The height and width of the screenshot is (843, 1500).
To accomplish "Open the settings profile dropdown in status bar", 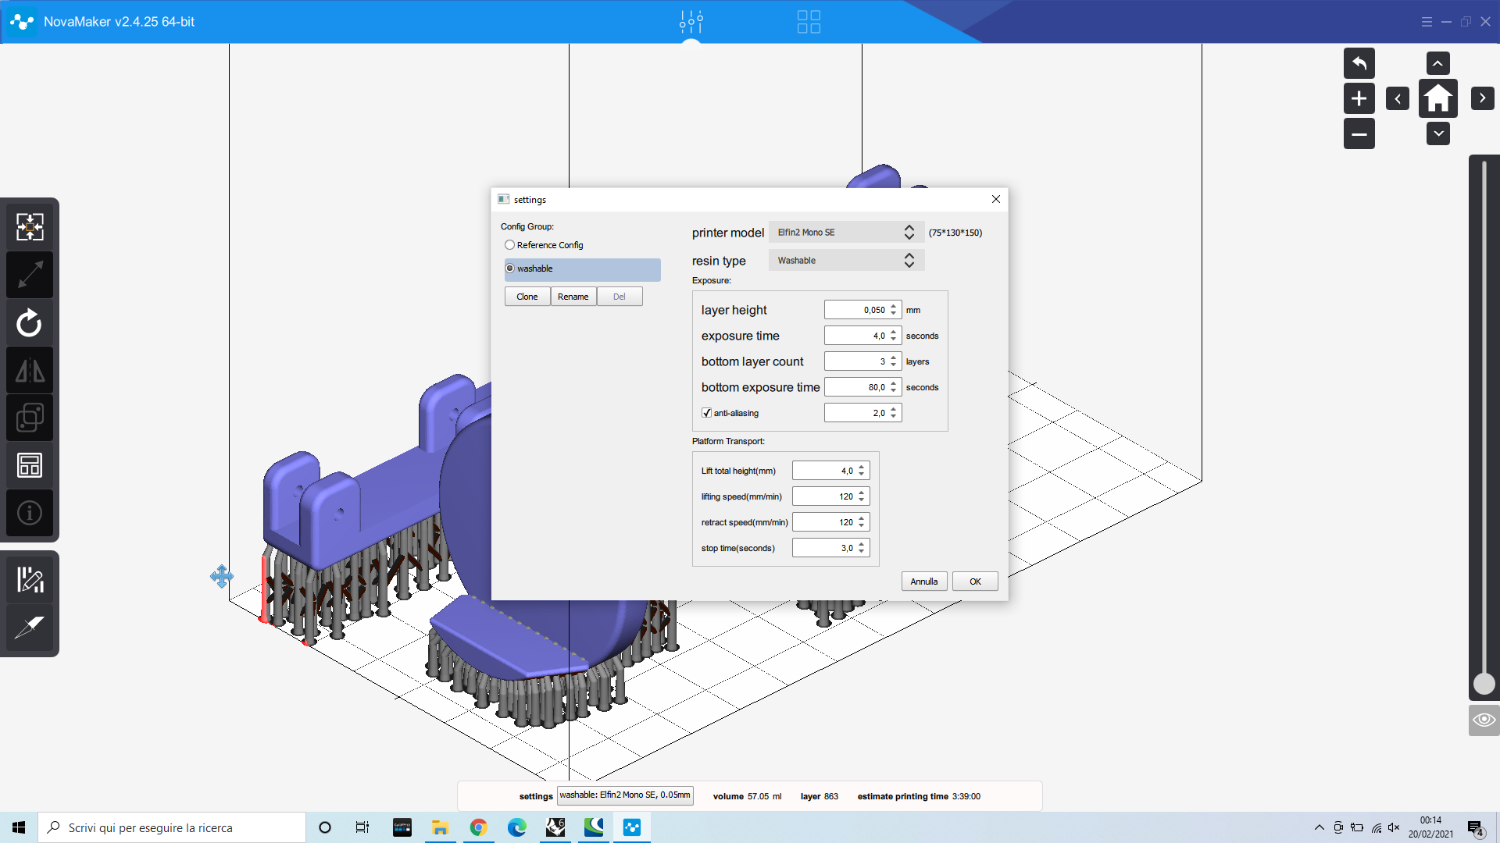I will 625,796.
